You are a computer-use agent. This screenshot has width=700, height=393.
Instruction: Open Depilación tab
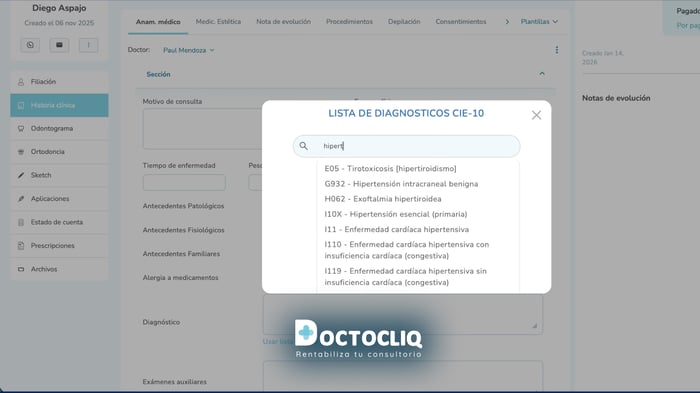(404, 21)
